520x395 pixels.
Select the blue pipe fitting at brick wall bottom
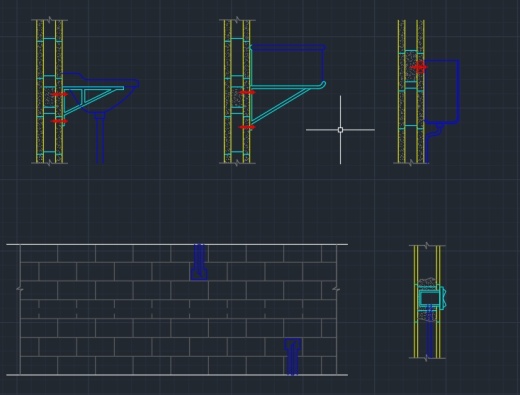293,357
